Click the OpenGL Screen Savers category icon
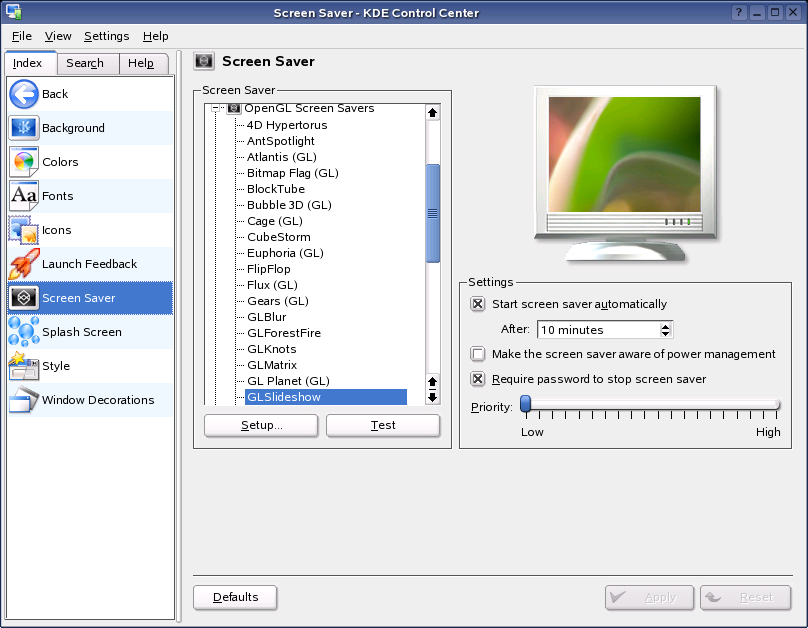 click(234, 108)
